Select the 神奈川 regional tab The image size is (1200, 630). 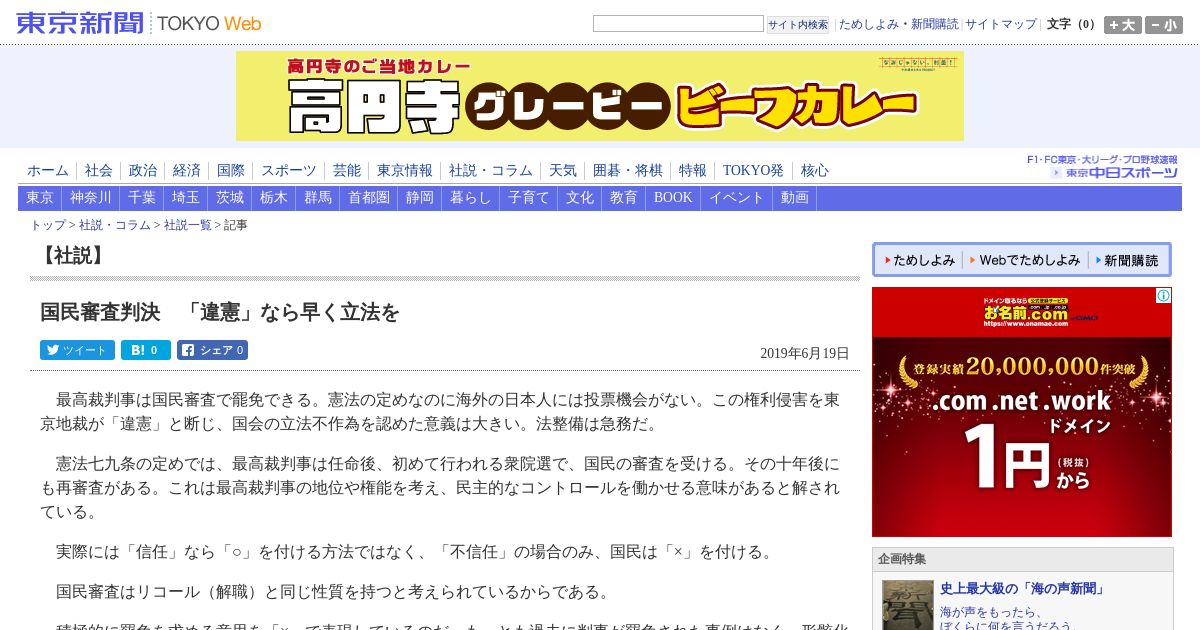click(91, 198)
